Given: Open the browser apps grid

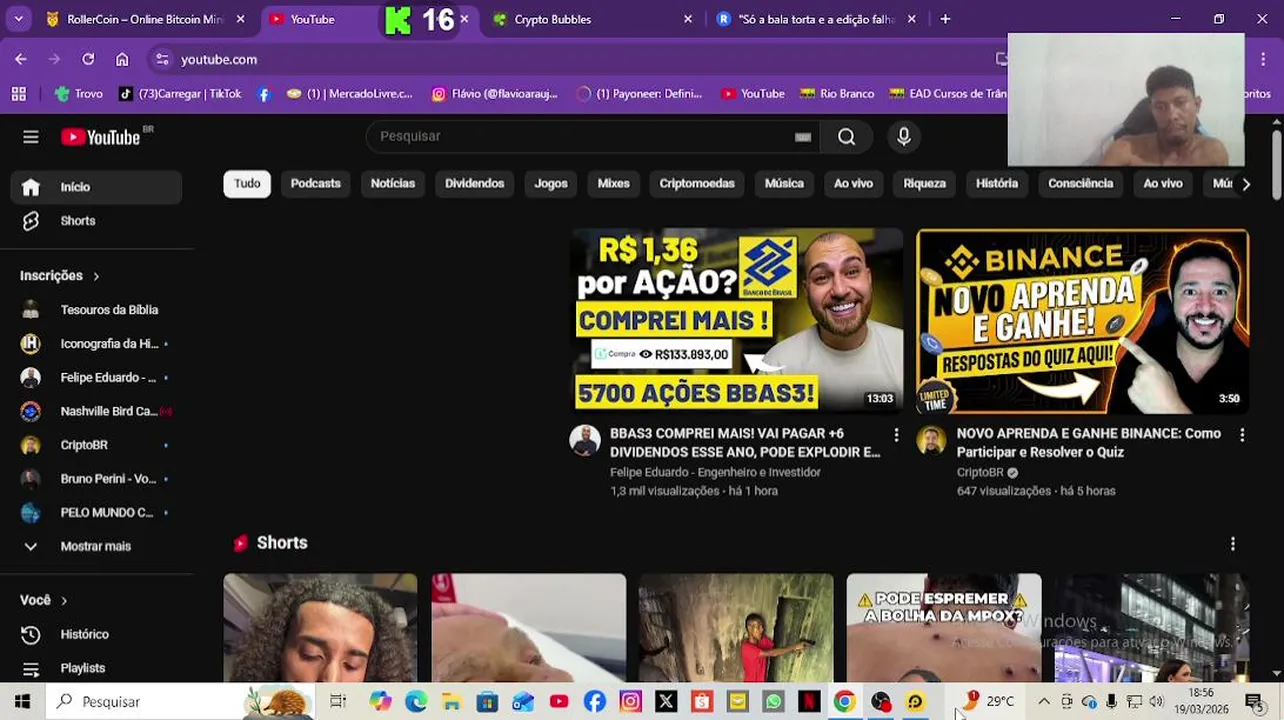Looking at the screenshot, I should (18, 94).
